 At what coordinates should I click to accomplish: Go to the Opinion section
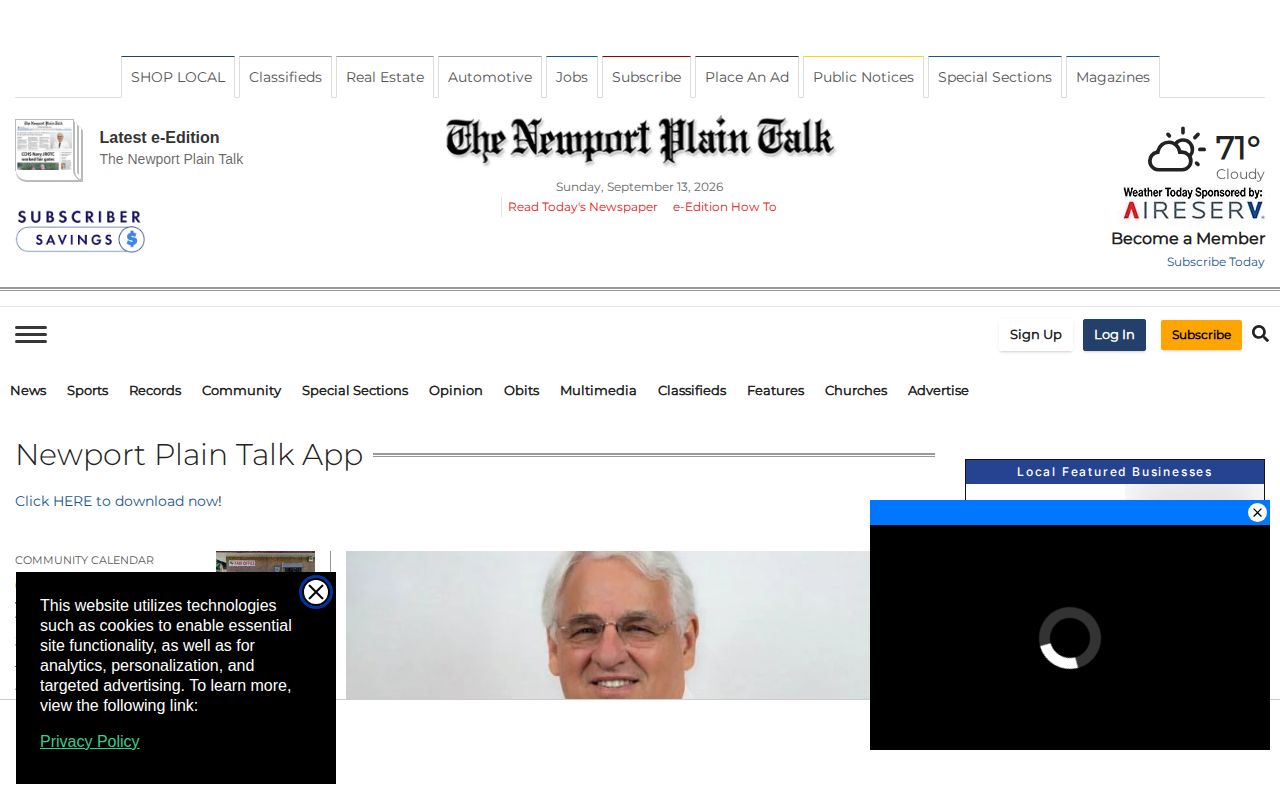456,390
